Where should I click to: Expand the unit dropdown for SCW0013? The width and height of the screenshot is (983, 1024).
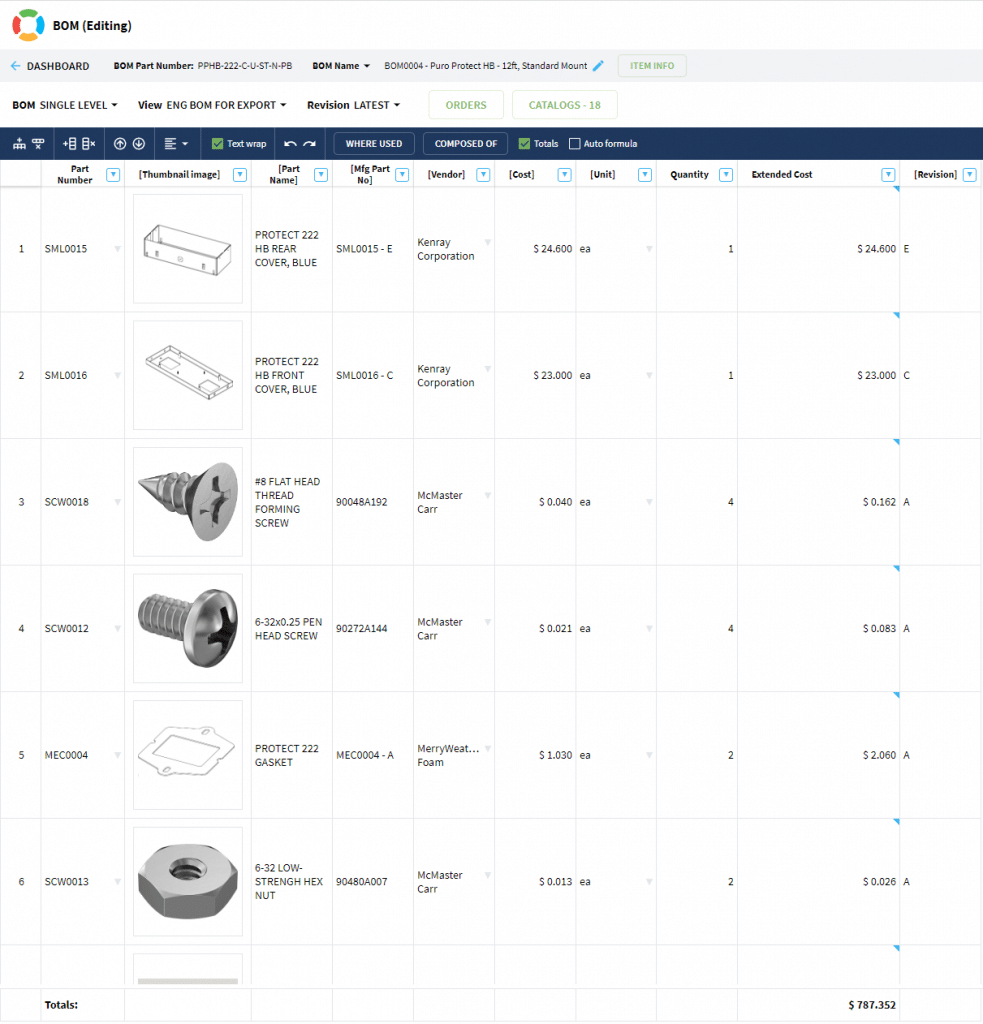click(649, 882)
